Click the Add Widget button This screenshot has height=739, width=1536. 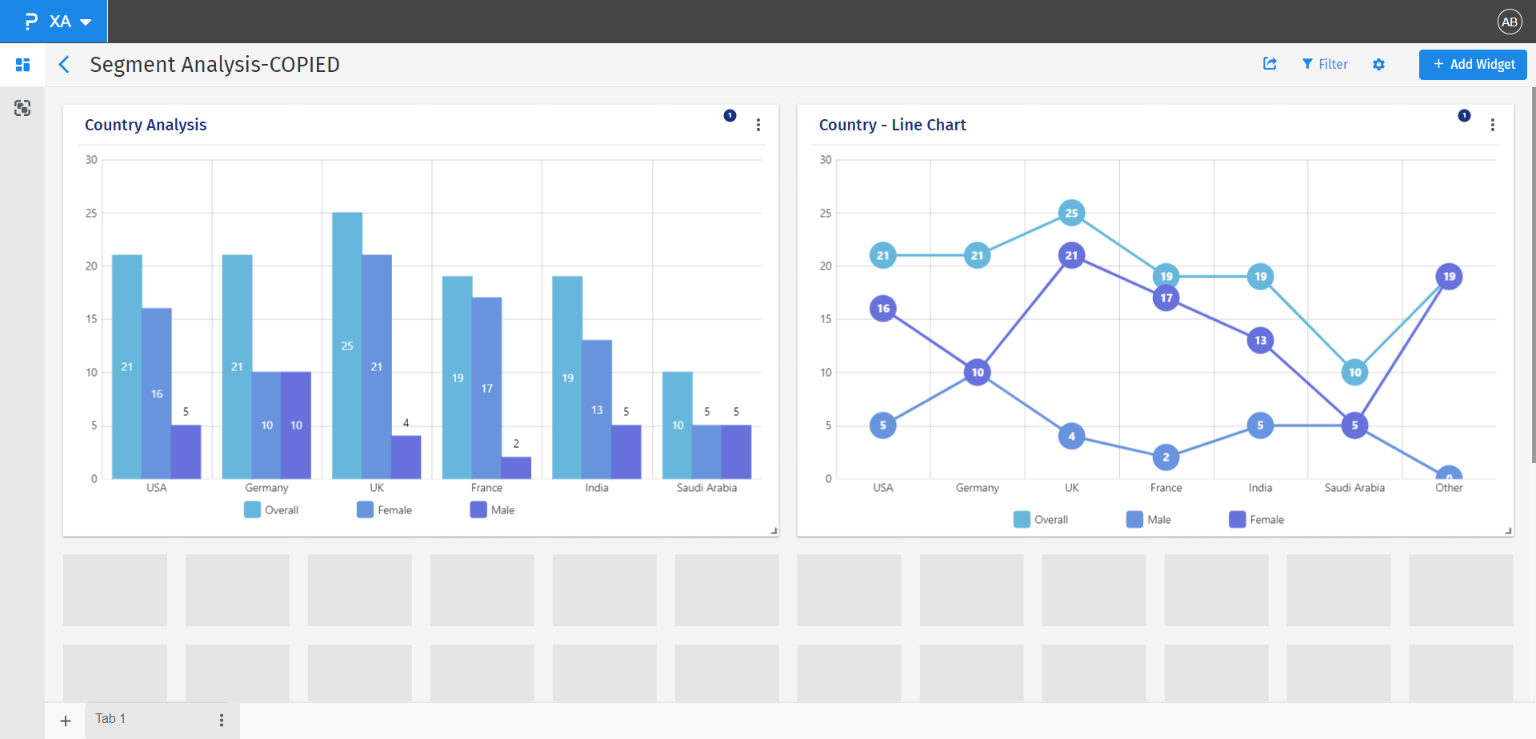1472,64
